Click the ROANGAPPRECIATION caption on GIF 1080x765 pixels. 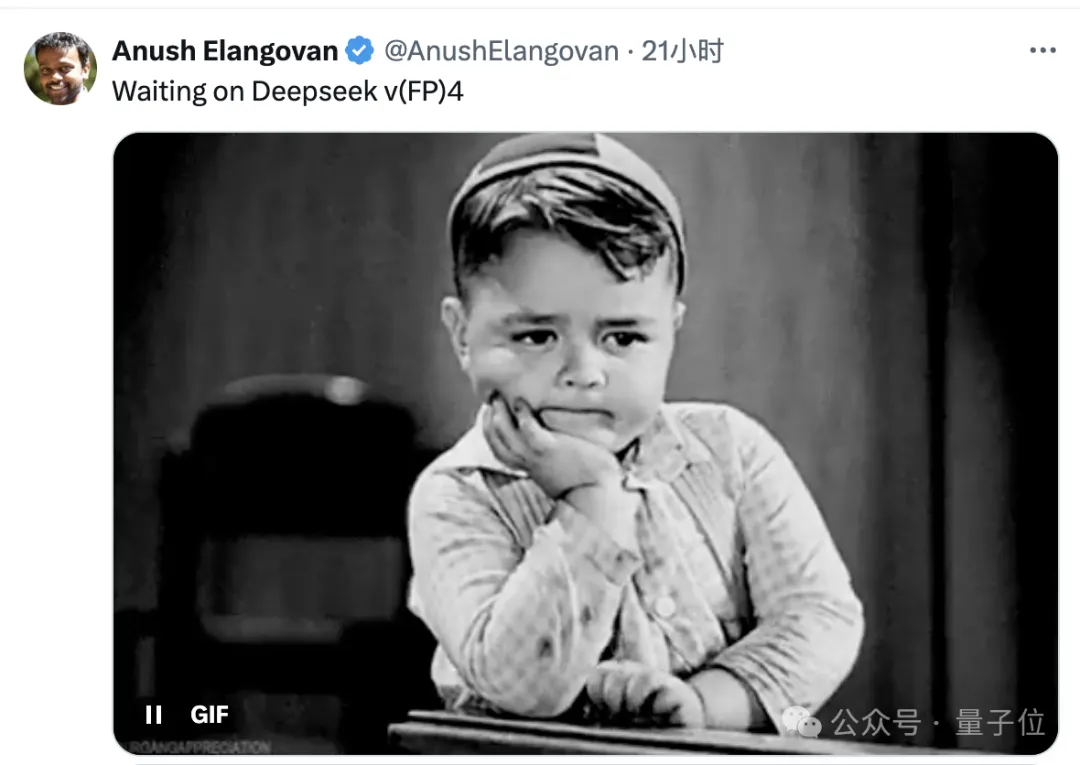[200, 747]
